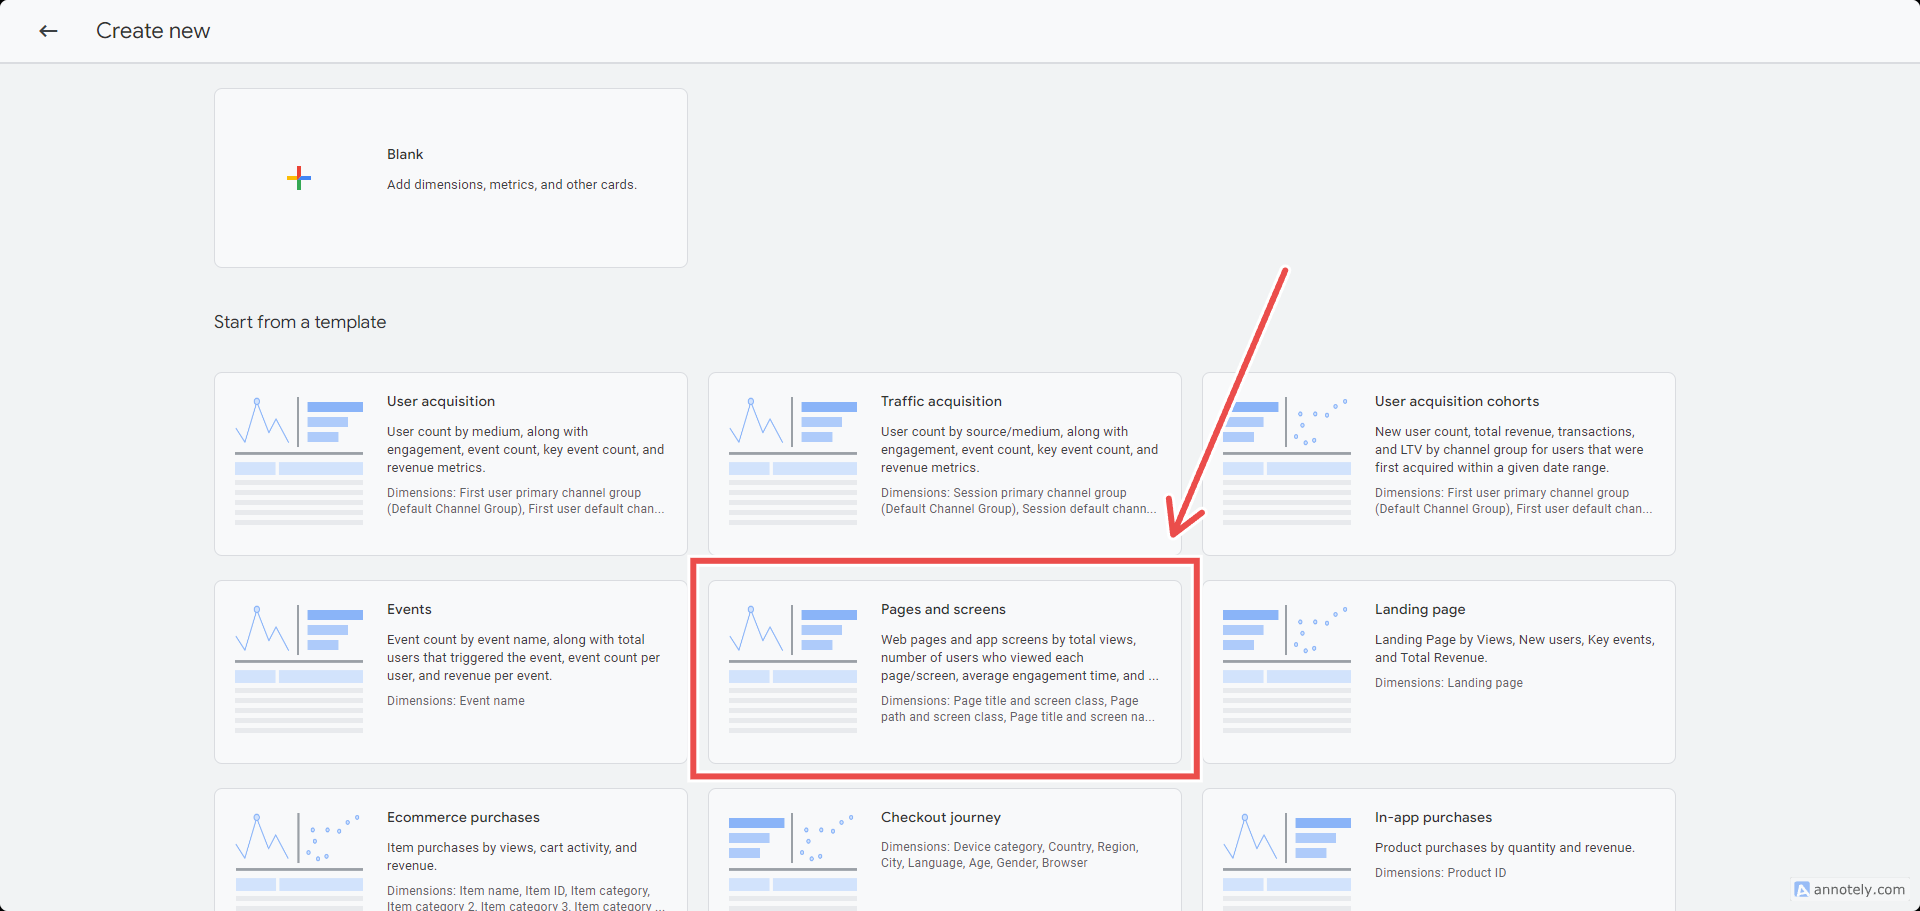The image size is (1920, 911).
Task: Open the Pages and screens title
Action: tap(943, 609)
